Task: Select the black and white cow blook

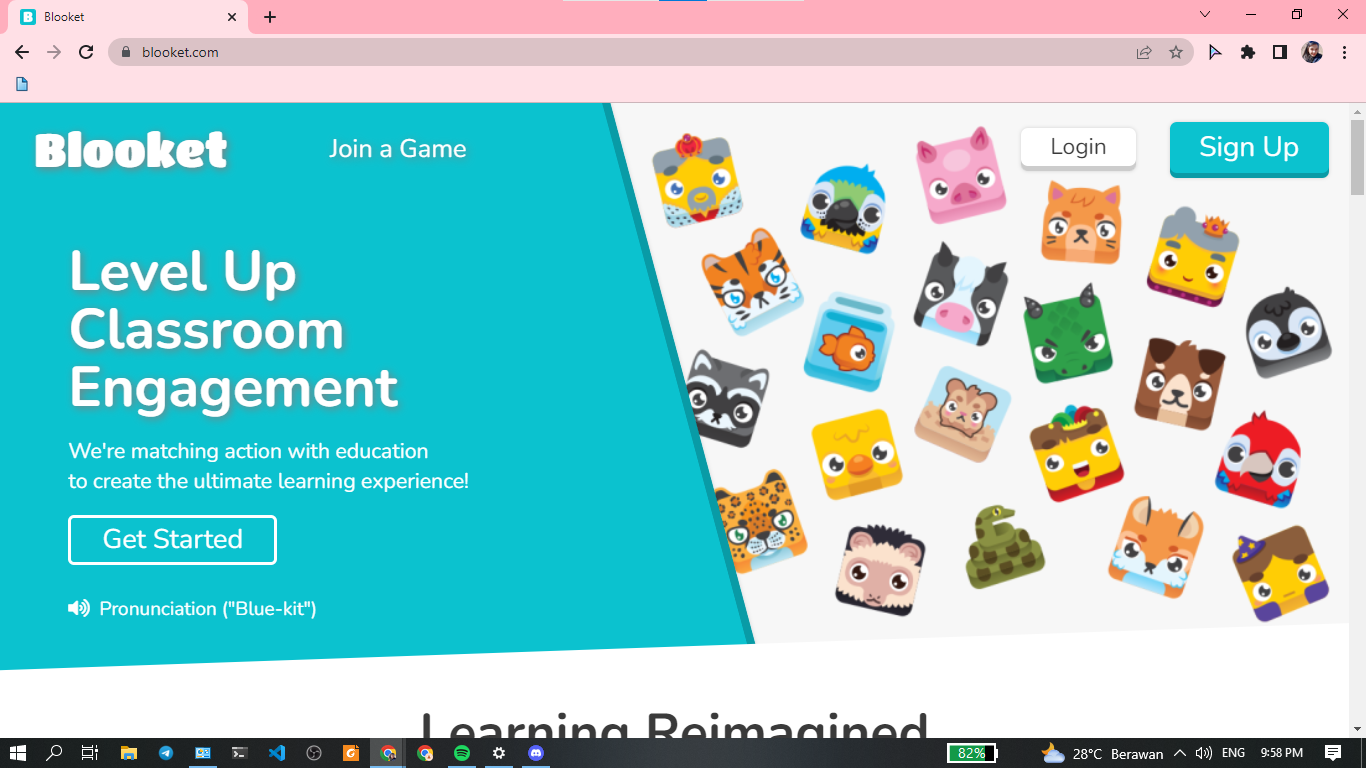Action: click(960, 292)
